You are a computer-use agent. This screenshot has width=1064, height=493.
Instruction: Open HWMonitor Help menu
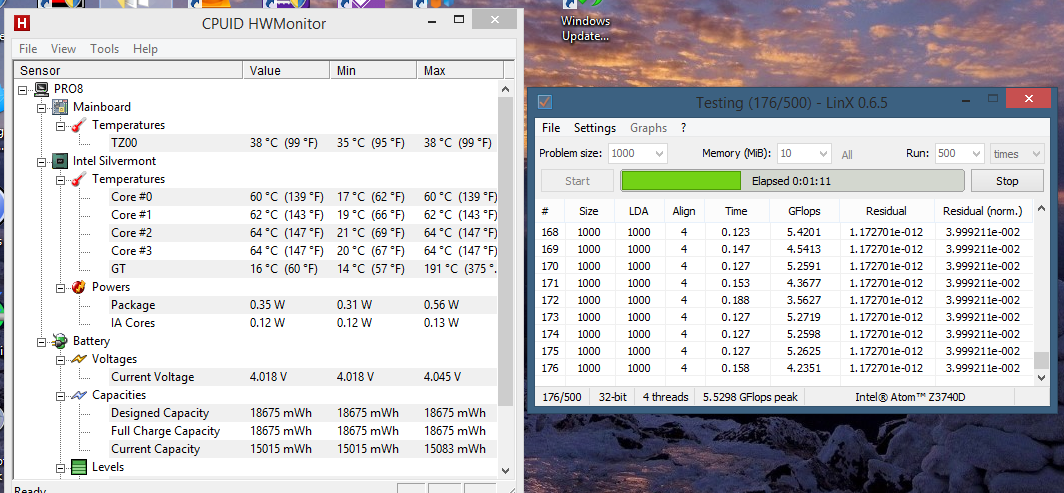tap(145, 49)
